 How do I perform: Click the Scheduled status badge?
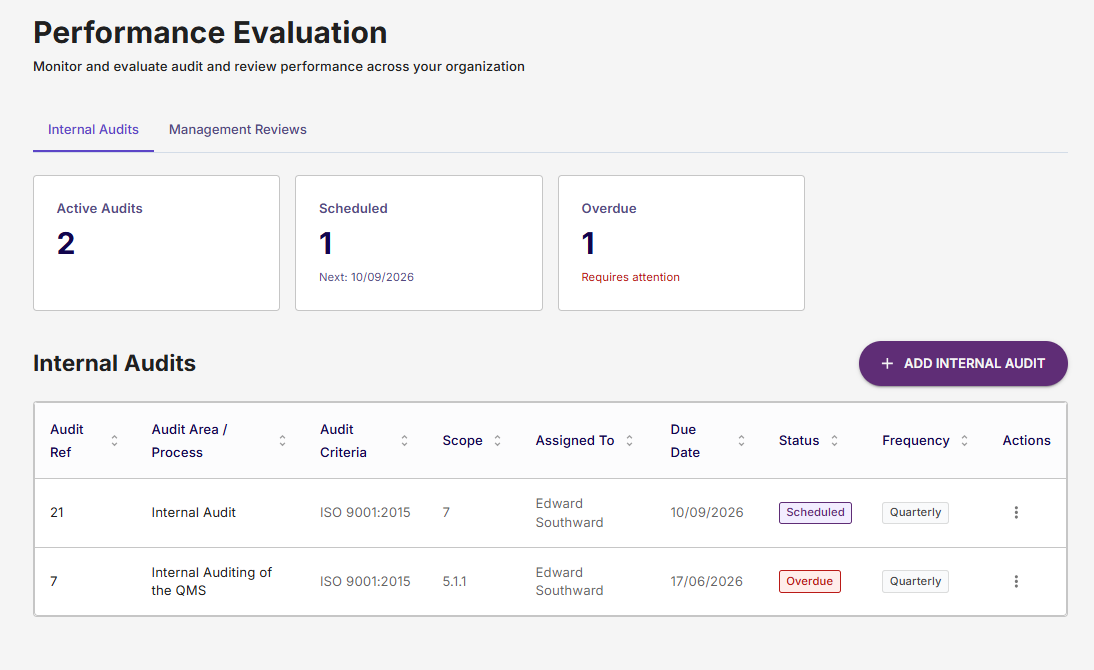[815, 512]
